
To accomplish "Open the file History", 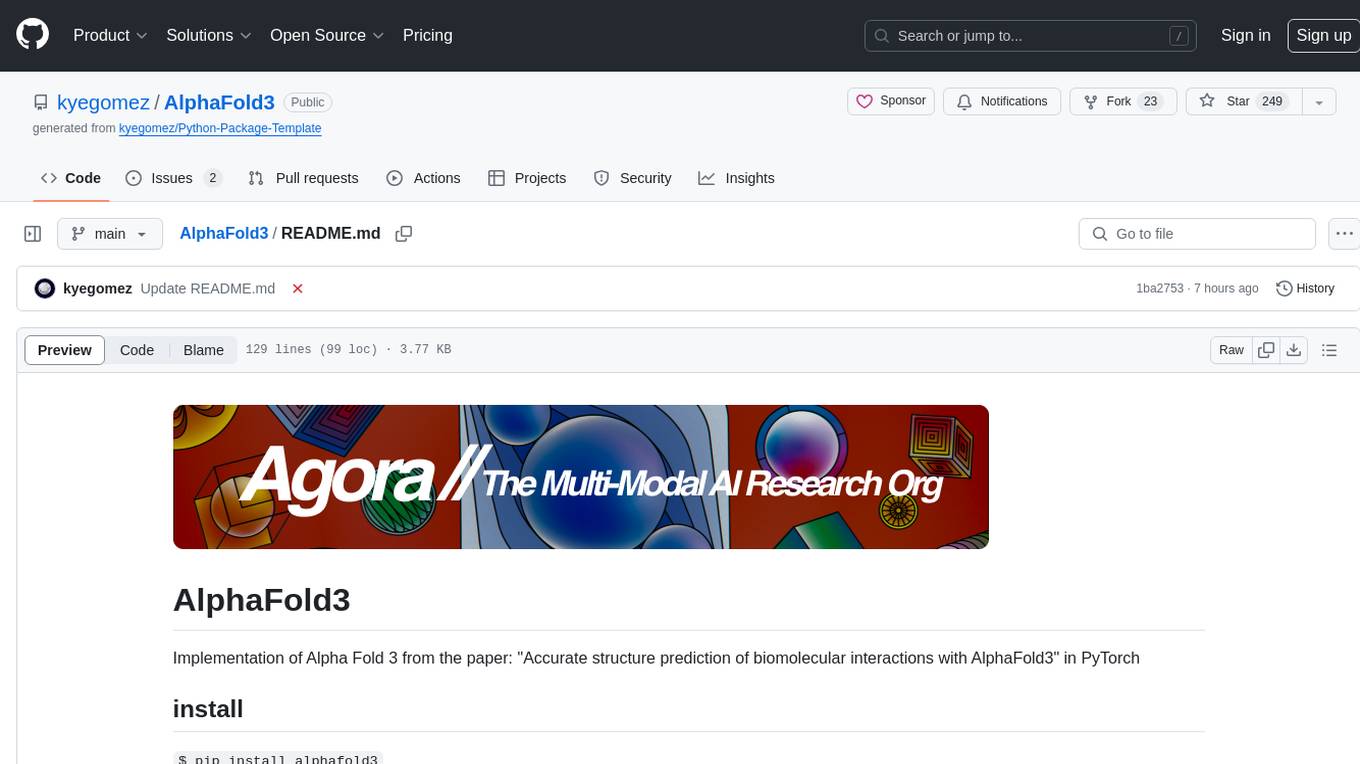I will tap(1305, 288).
